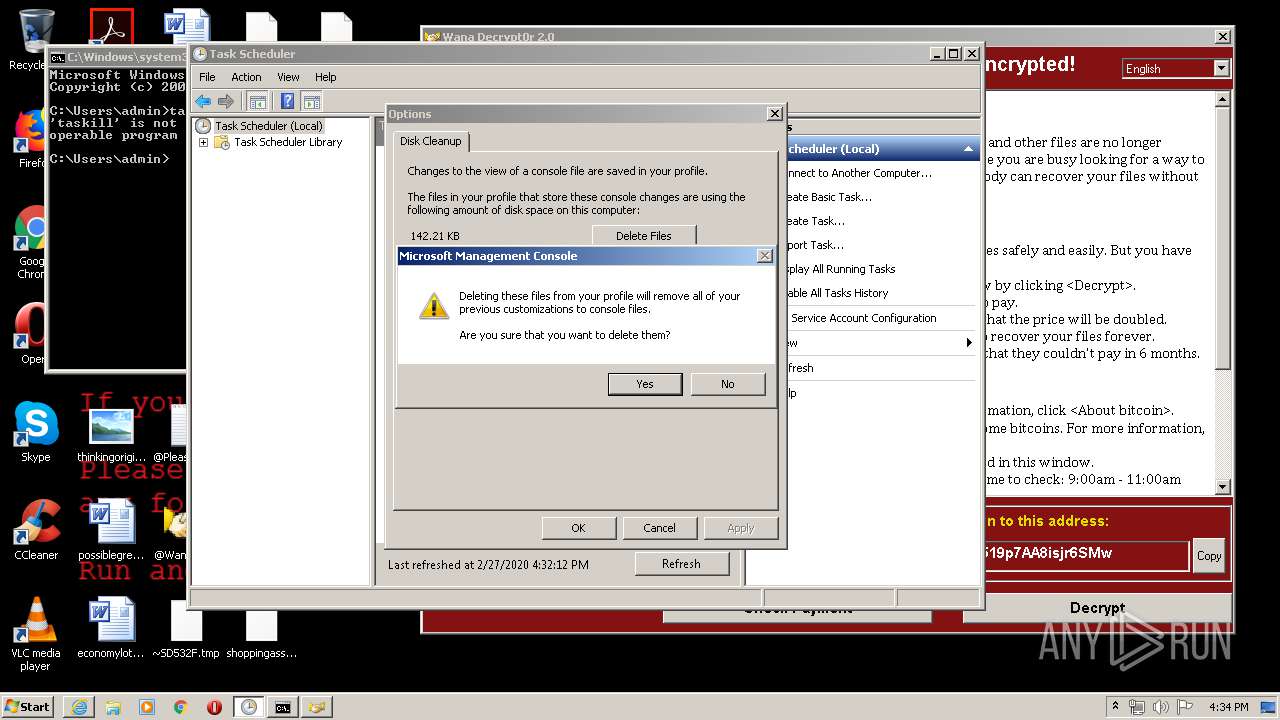The height and width of the screenshot is (720, 1280).
Task: Open the Start menu
Action: point(28,706)
